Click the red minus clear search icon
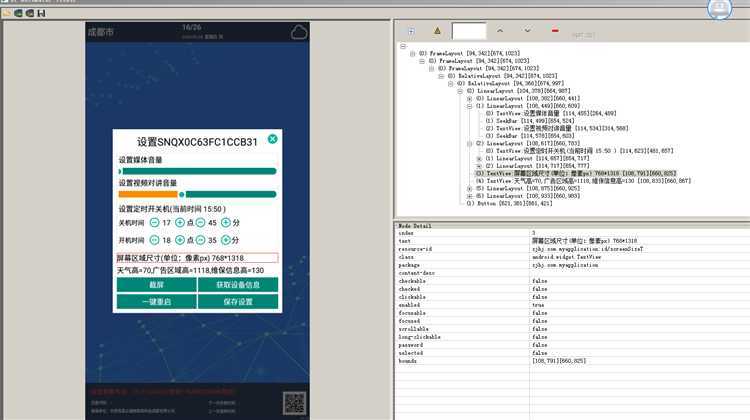Screen dimensions: 750x420 pyautogui.click(x=555, y=31)
